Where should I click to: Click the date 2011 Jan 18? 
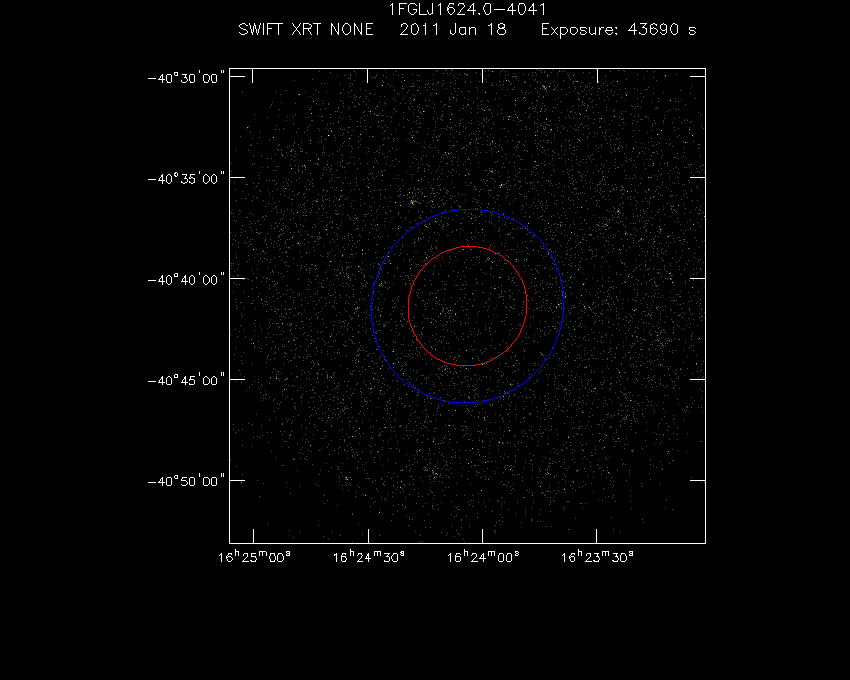[x=453, y=29]
